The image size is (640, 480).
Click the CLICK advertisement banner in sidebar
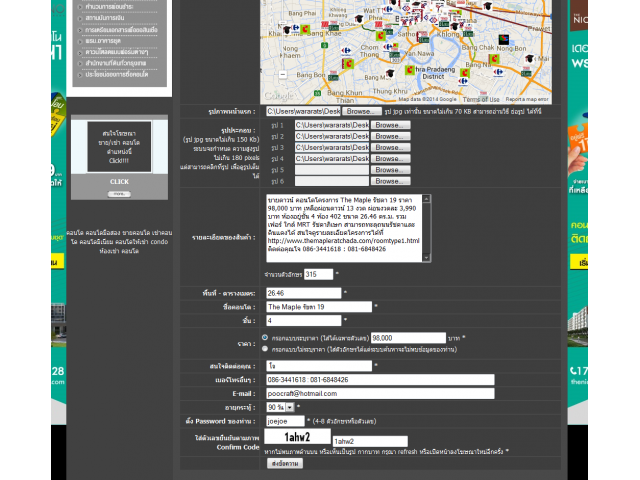[119, 160]
